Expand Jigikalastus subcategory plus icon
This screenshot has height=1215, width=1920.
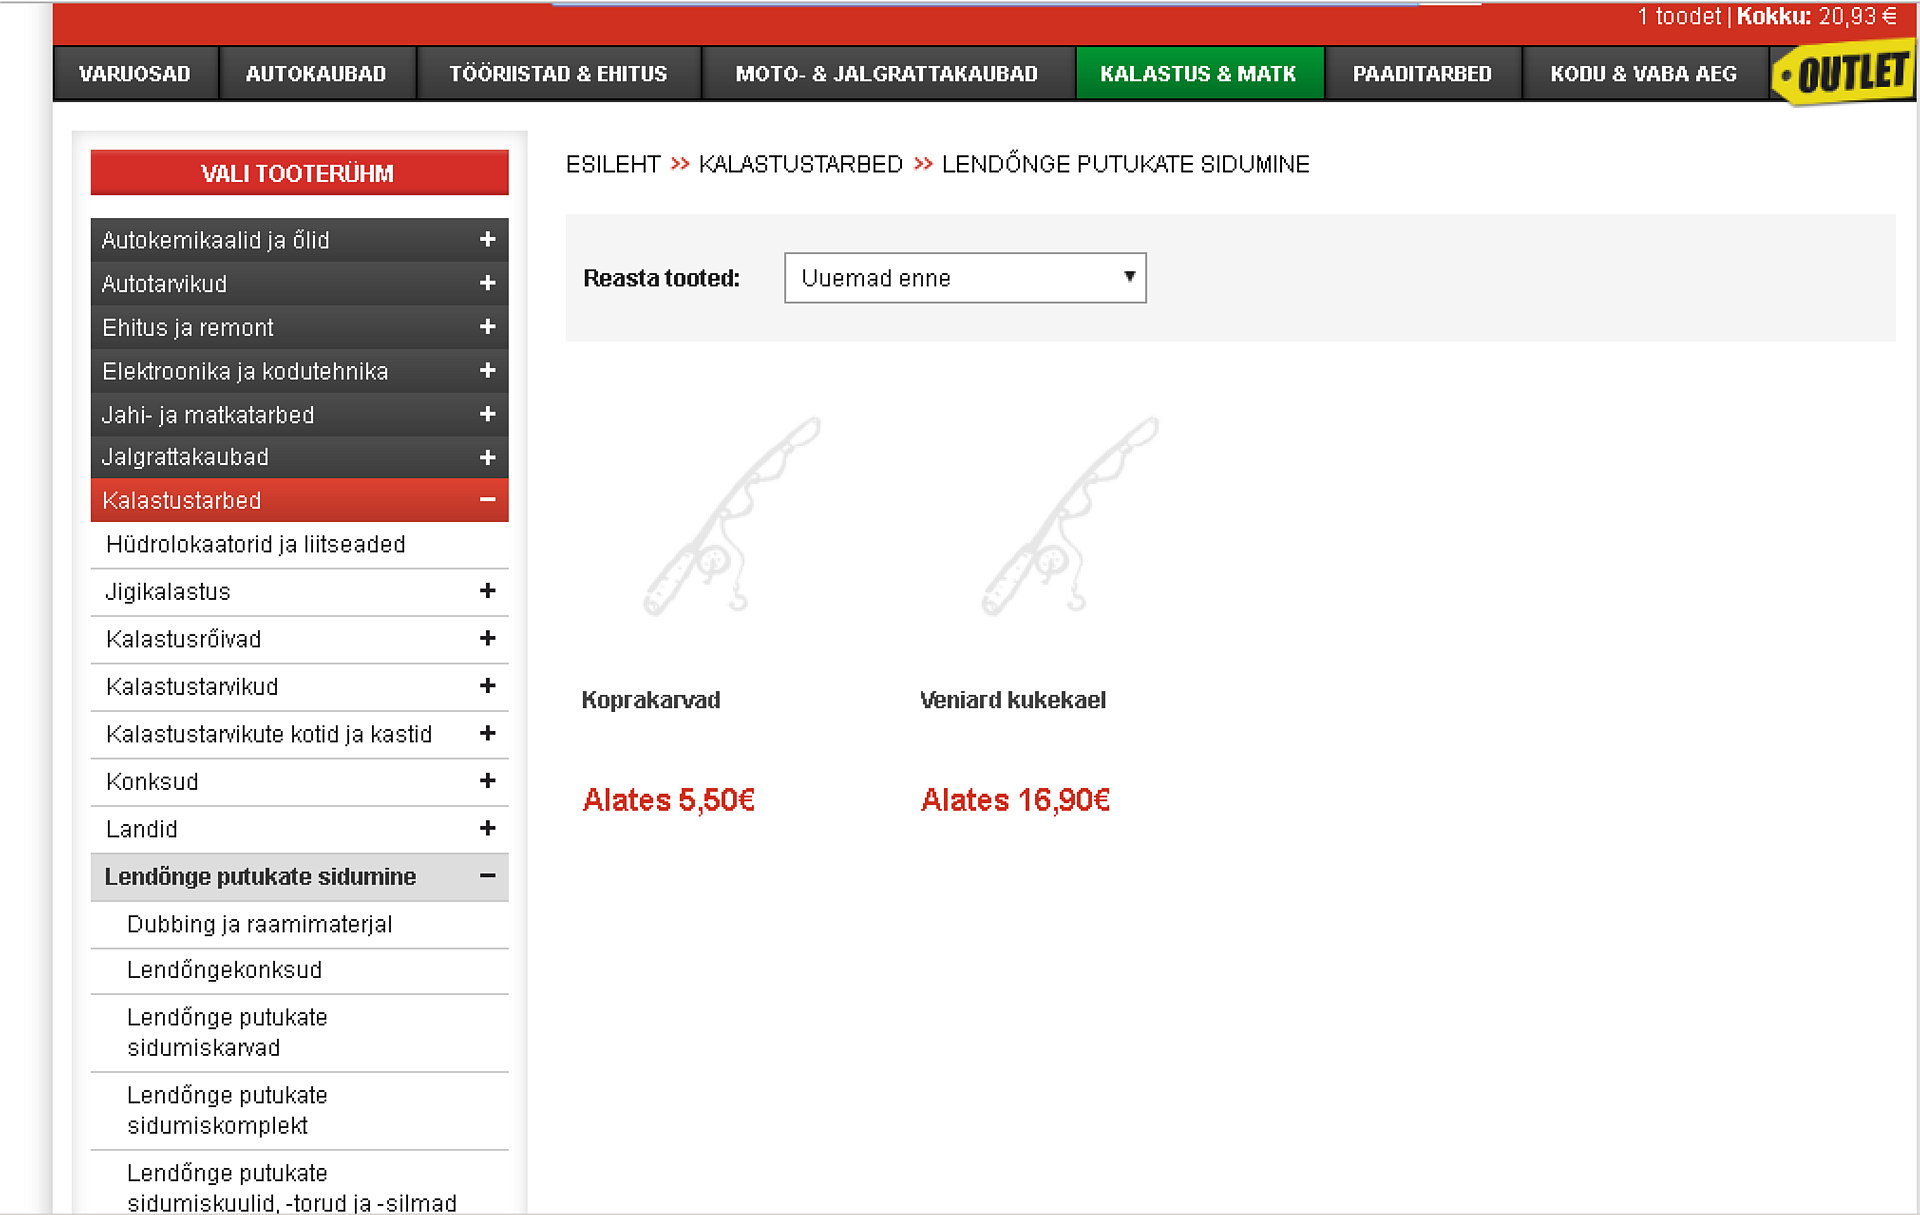coord(487,591)
